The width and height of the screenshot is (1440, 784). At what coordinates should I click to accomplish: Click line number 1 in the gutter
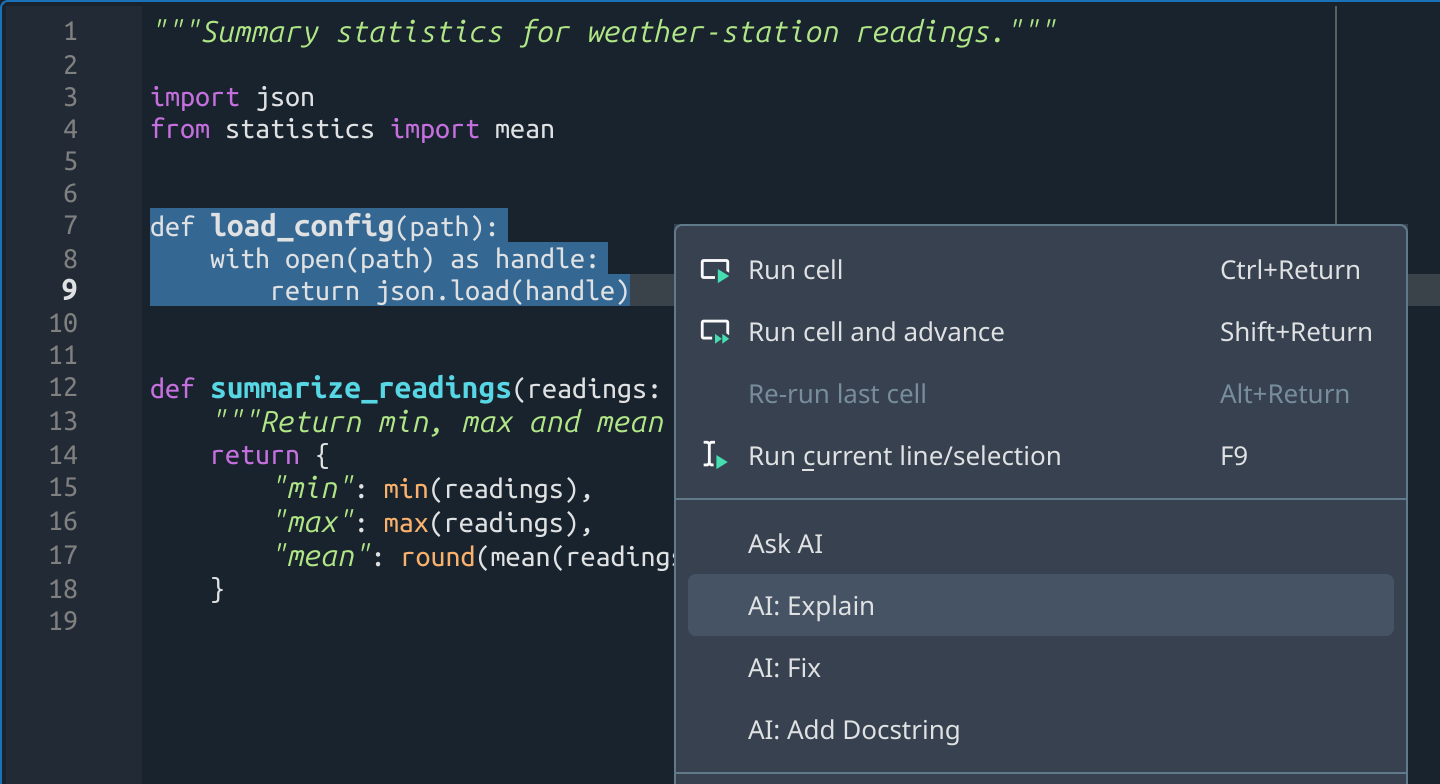[x=70, y=32]
